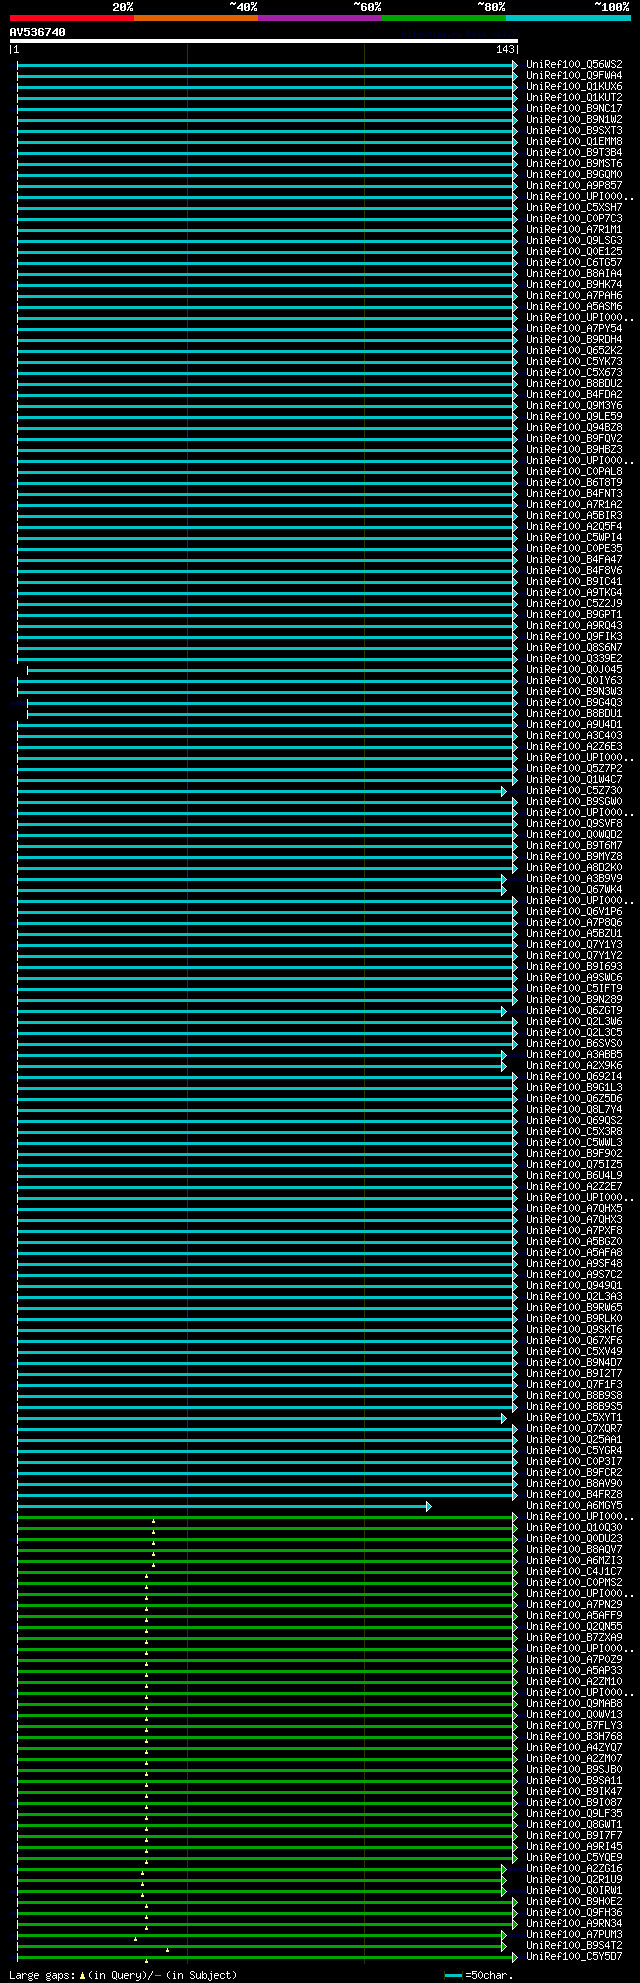Select hit label UniRef100_B9SXT3

tap(574, 131)
